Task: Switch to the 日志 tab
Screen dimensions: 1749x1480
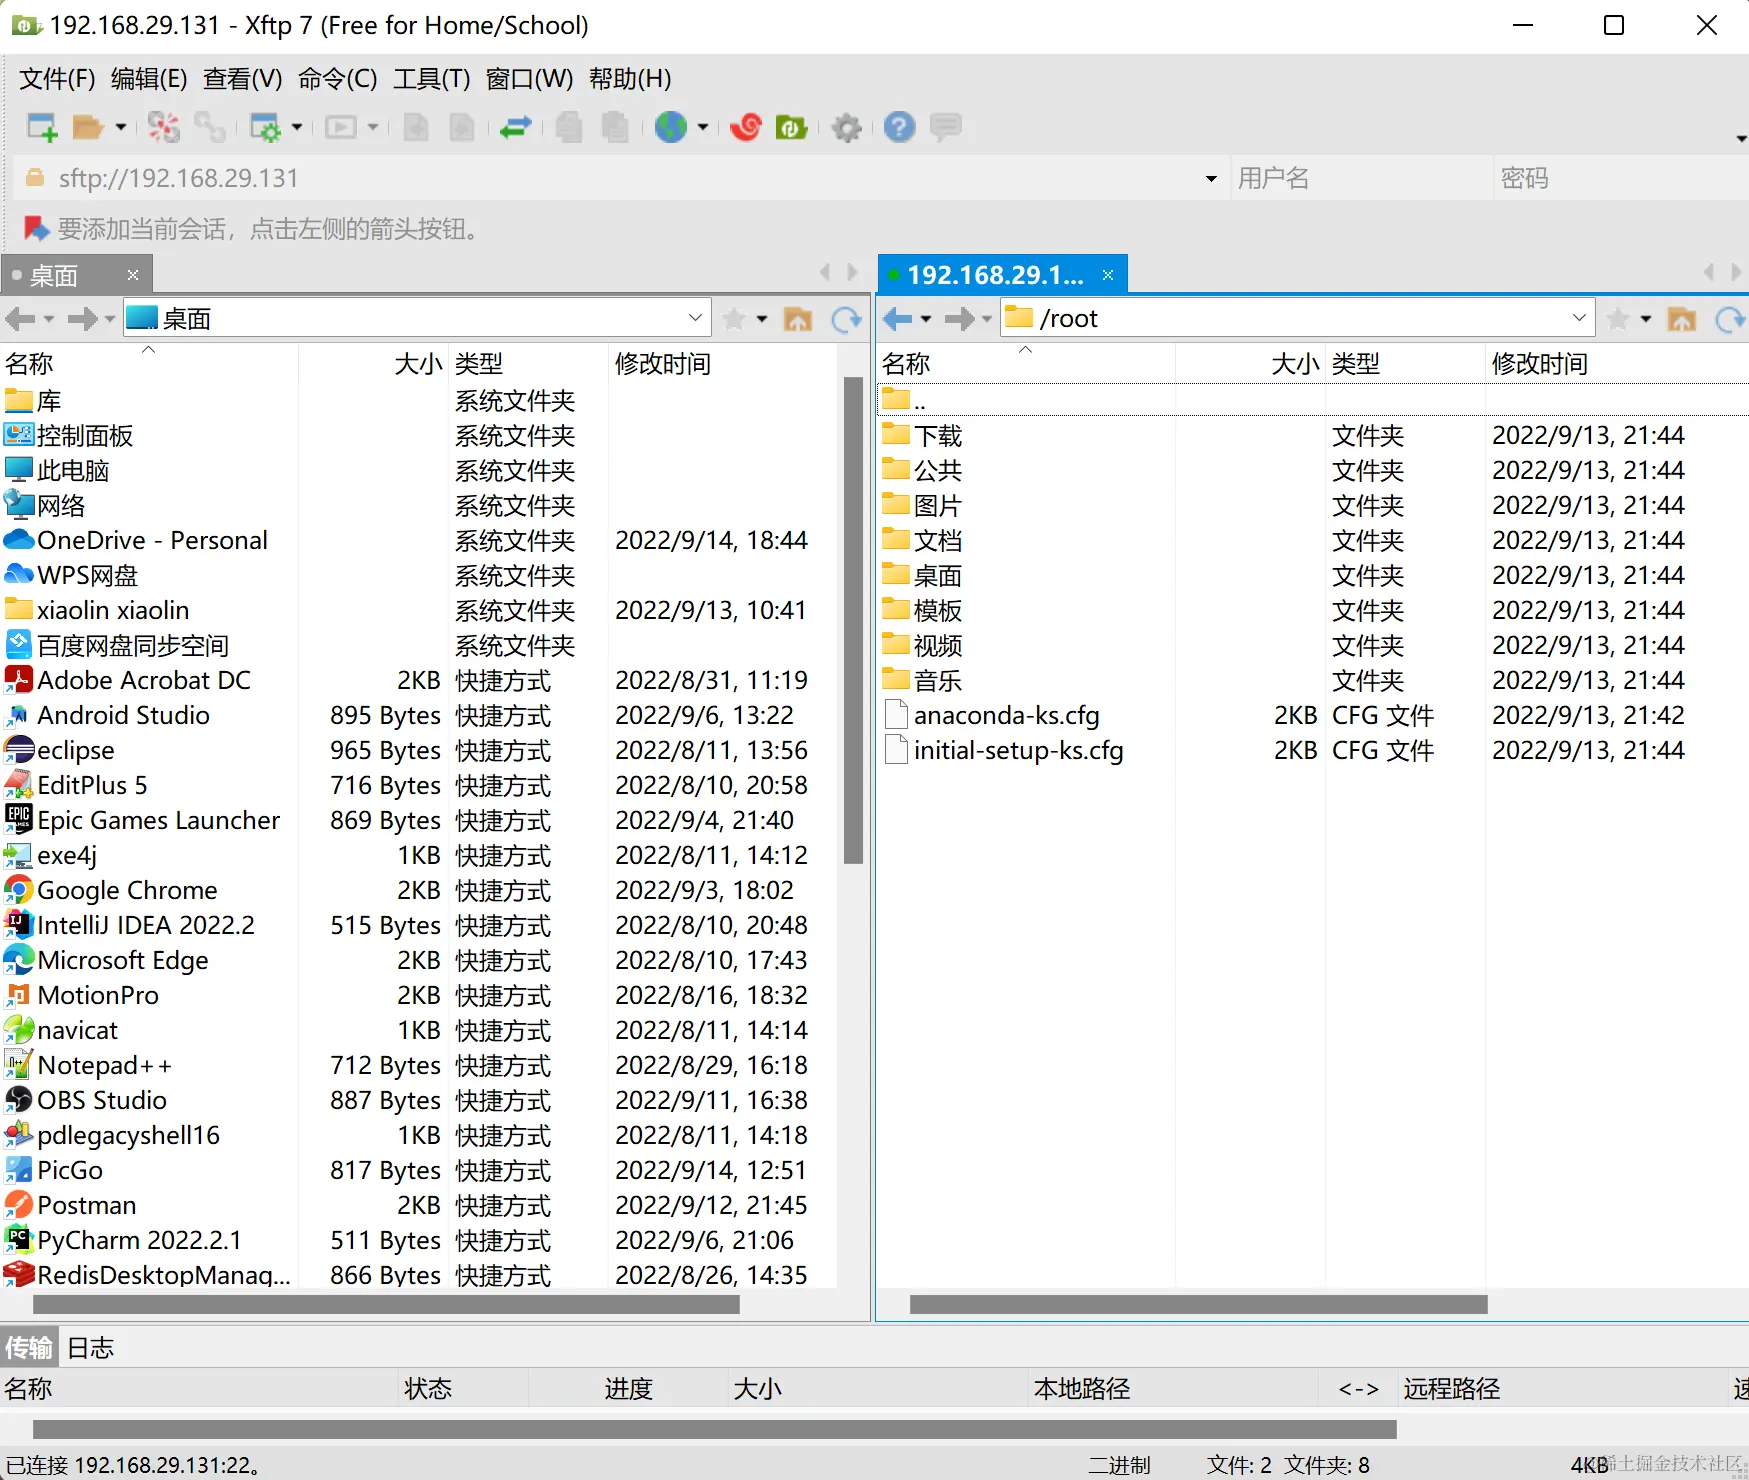Action: coord(91,1347)
